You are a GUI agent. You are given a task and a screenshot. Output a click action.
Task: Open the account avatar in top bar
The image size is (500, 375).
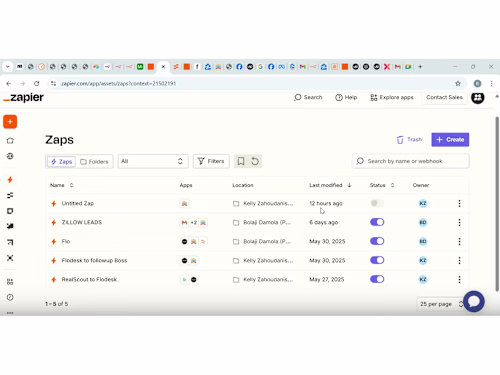(478, 97)
